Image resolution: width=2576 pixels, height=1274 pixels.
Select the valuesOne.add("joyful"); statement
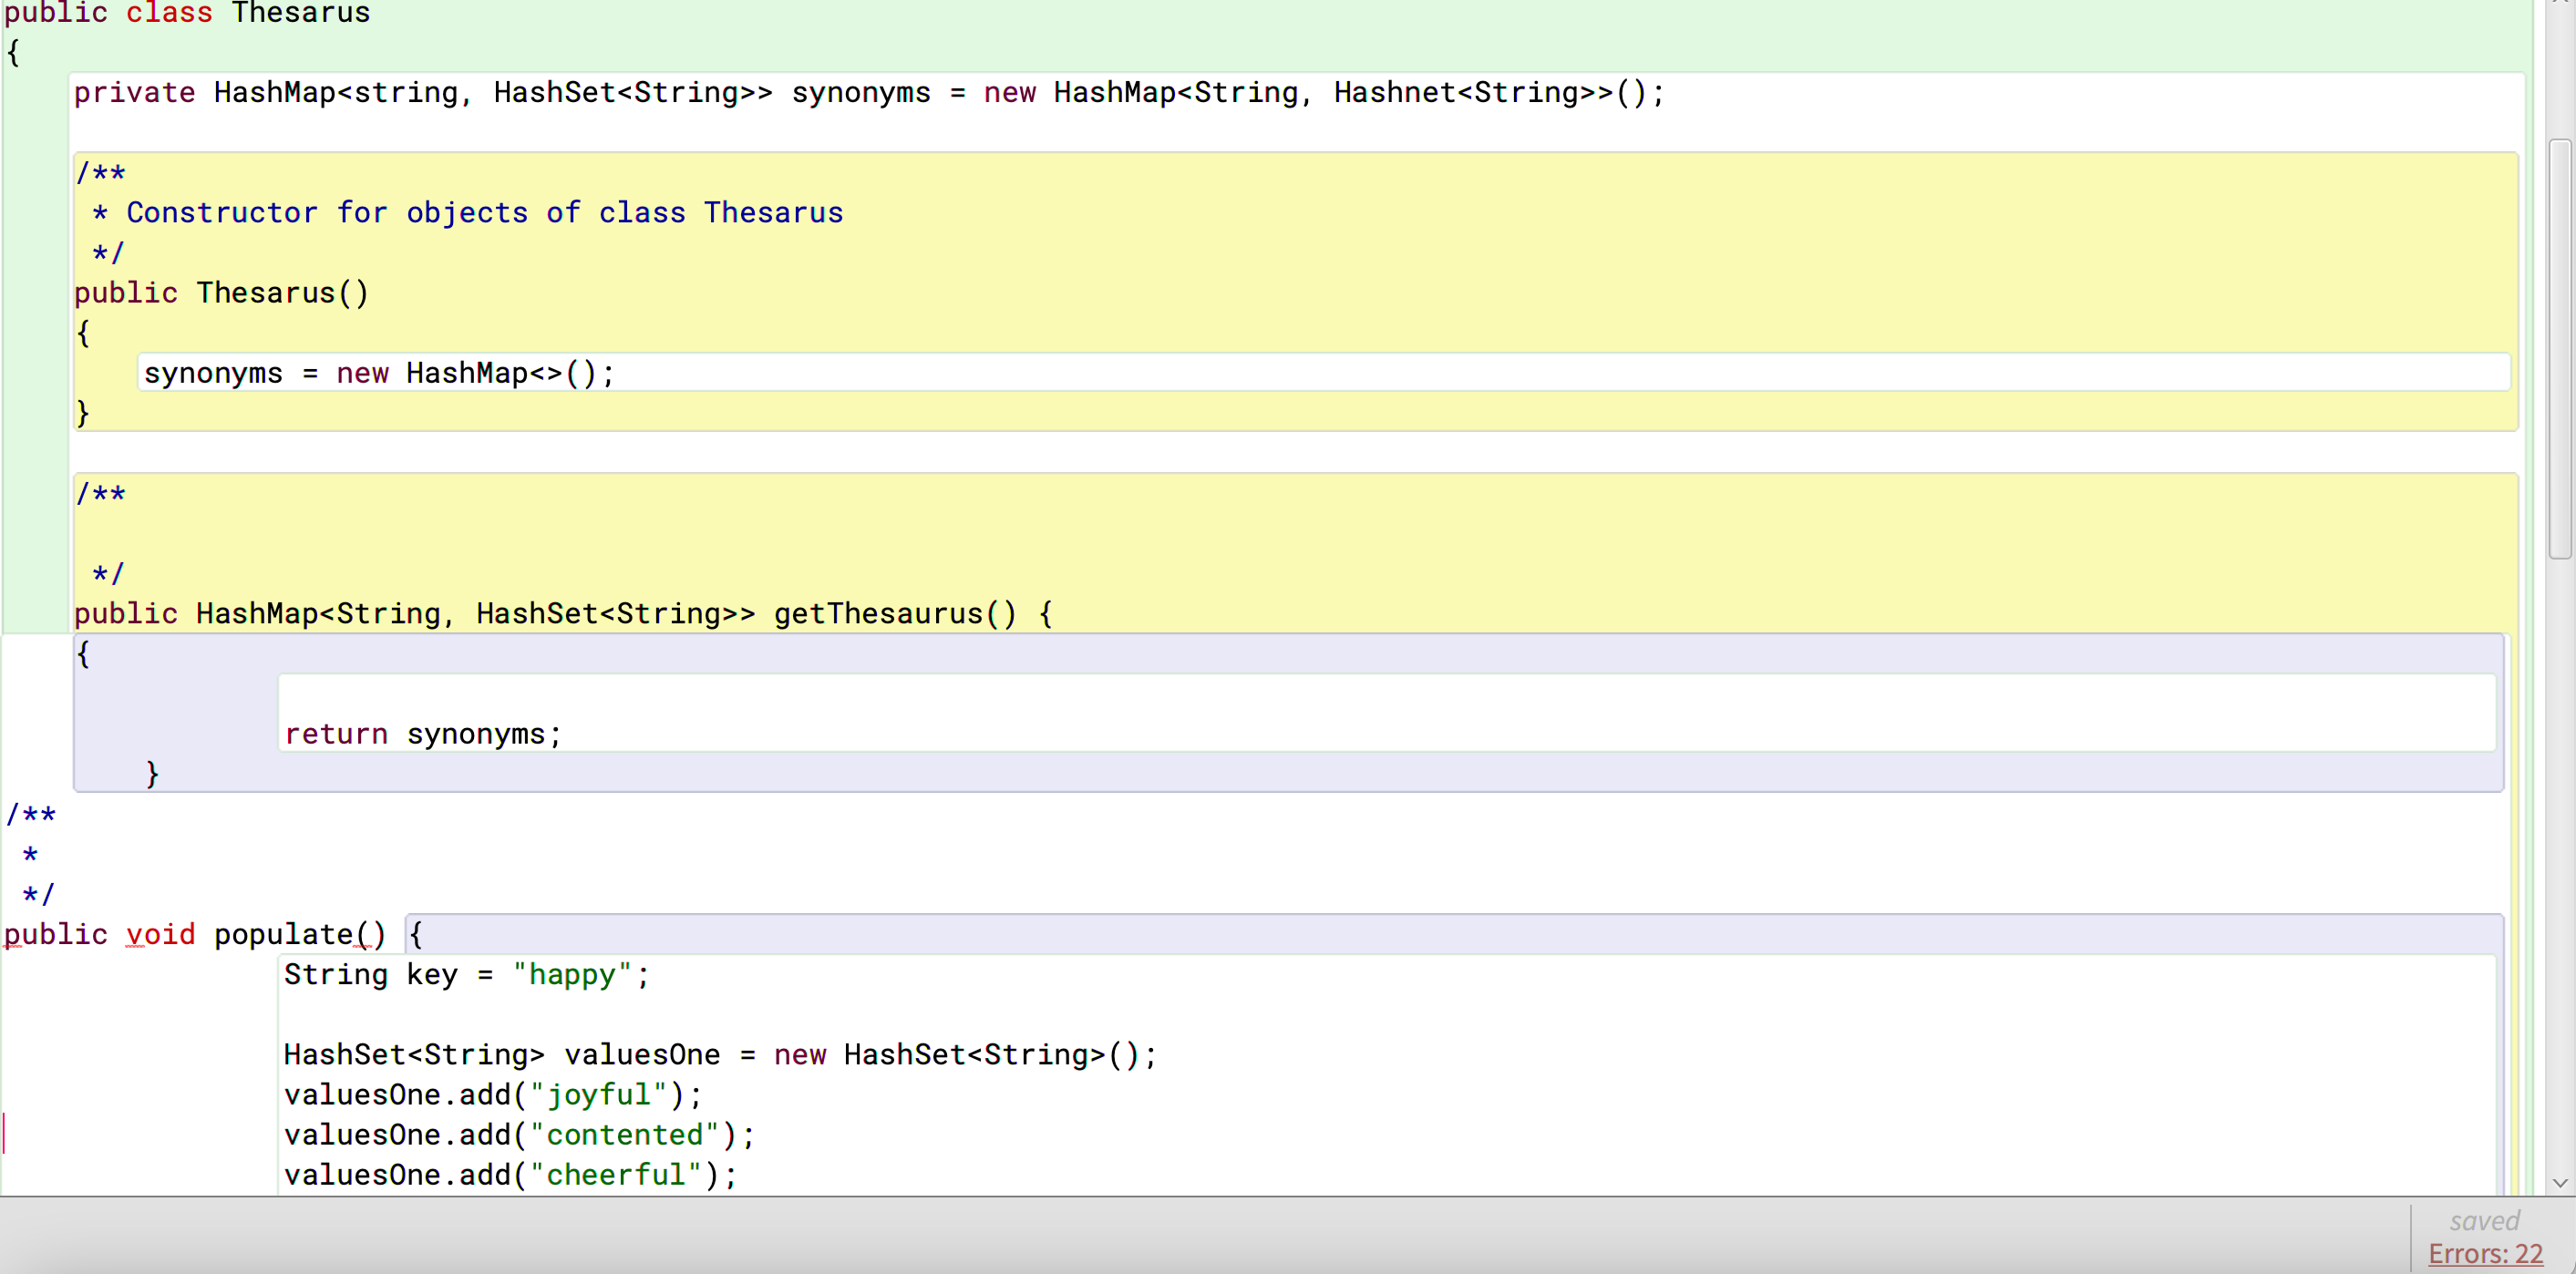point(492,1094)
